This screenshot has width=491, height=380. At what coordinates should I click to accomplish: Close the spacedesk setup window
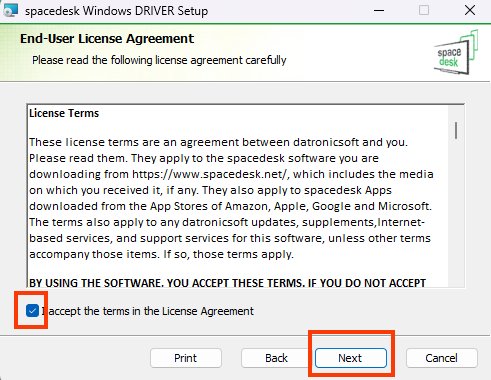(x=470, y=10)
